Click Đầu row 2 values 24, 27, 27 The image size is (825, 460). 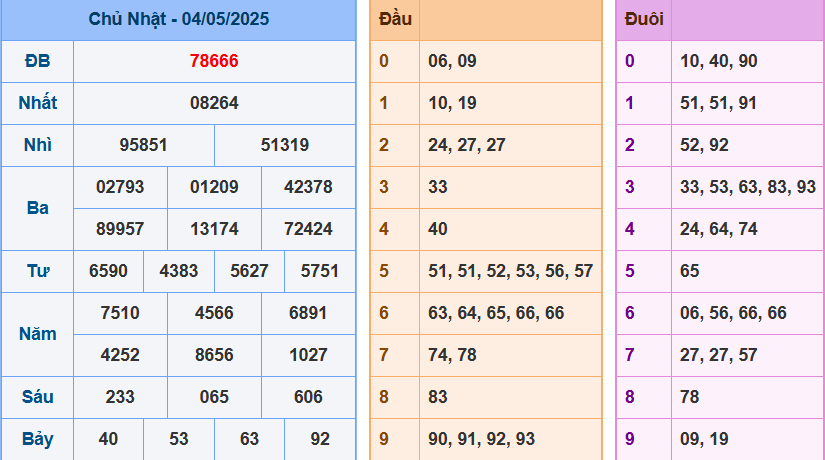coord(467,145)
